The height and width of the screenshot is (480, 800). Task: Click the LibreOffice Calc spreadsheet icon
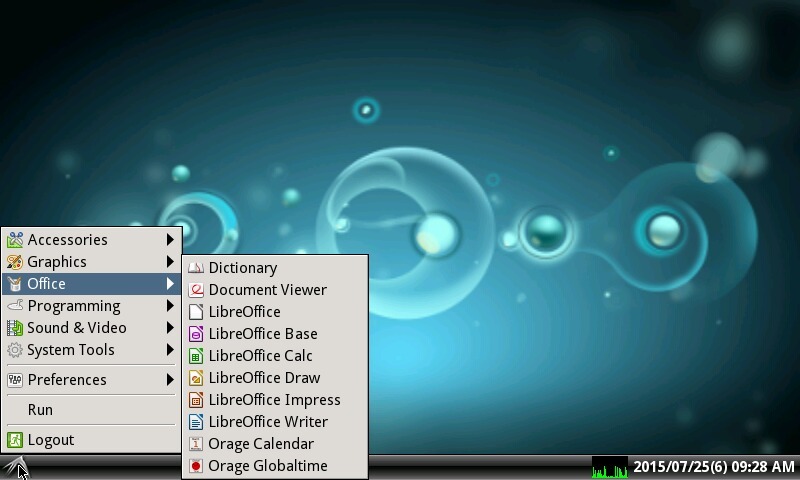tap(196, 356)
